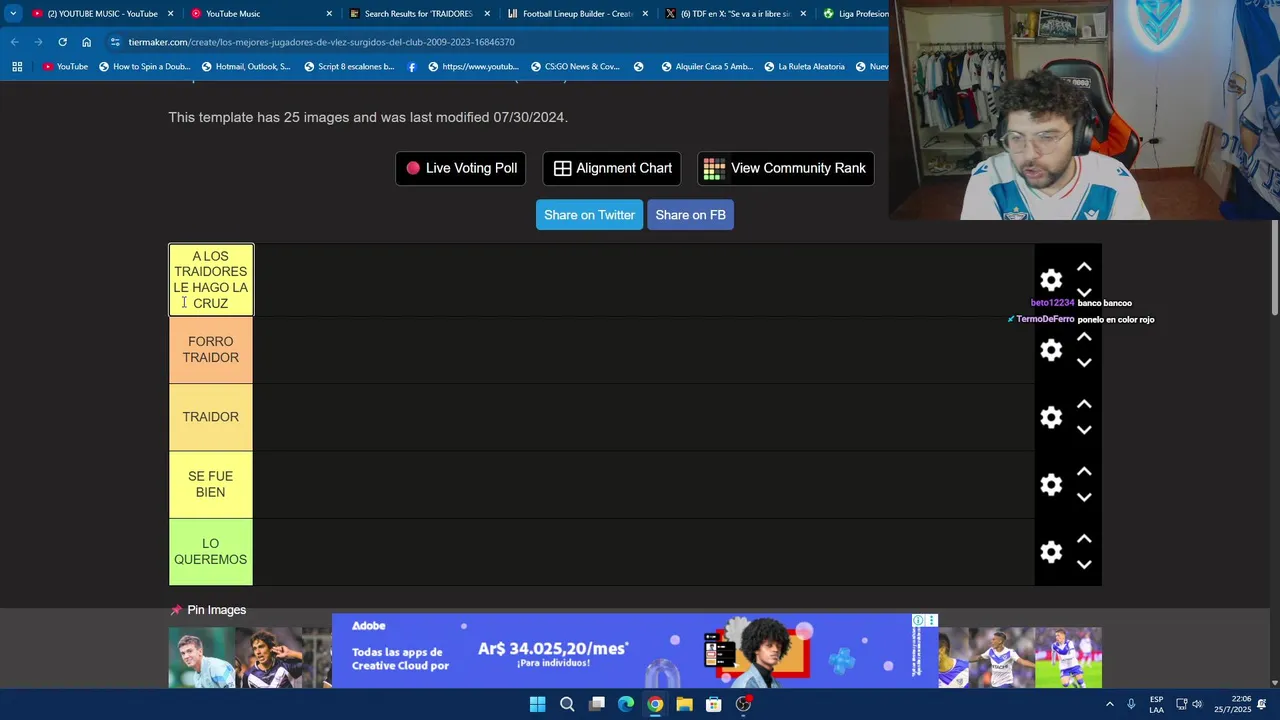Open the tab search dropdown arrow

pyautogui.click(x=13, y=14)
